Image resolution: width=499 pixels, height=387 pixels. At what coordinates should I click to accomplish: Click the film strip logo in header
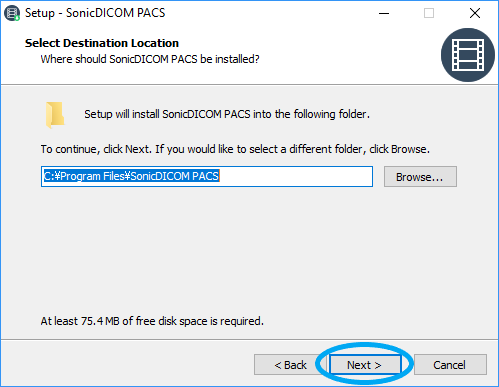[468, 55]
